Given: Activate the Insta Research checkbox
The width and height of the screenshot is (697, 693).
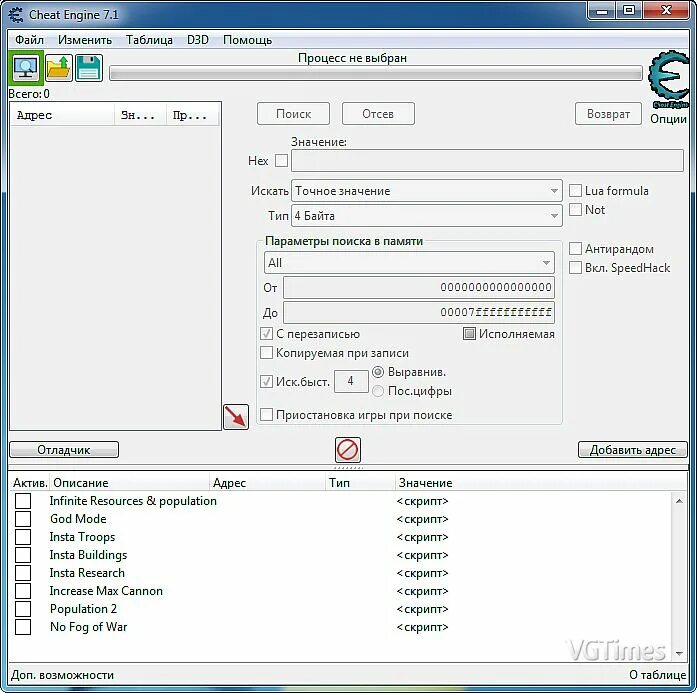Looking at the screenshot, I should coord(23,573).
